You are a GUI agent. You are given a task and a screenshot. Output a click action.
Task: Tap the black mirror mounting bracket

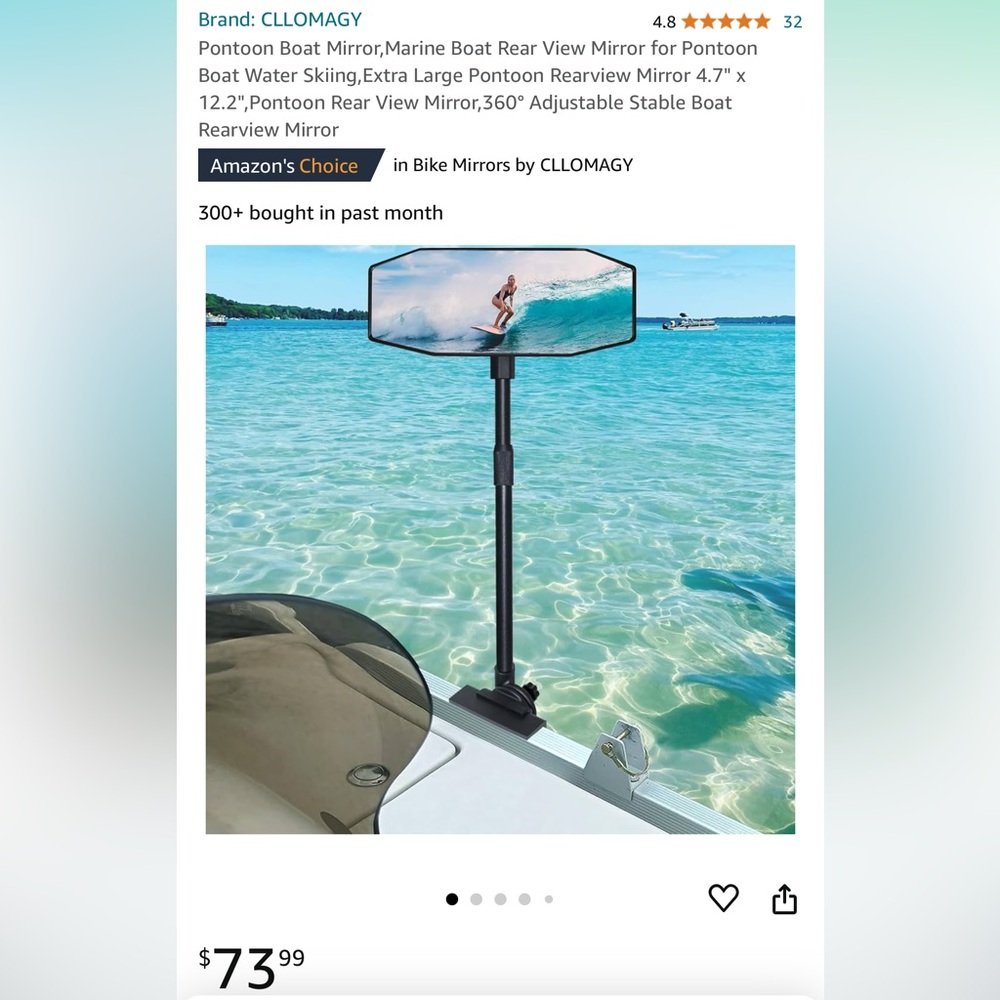498,708
